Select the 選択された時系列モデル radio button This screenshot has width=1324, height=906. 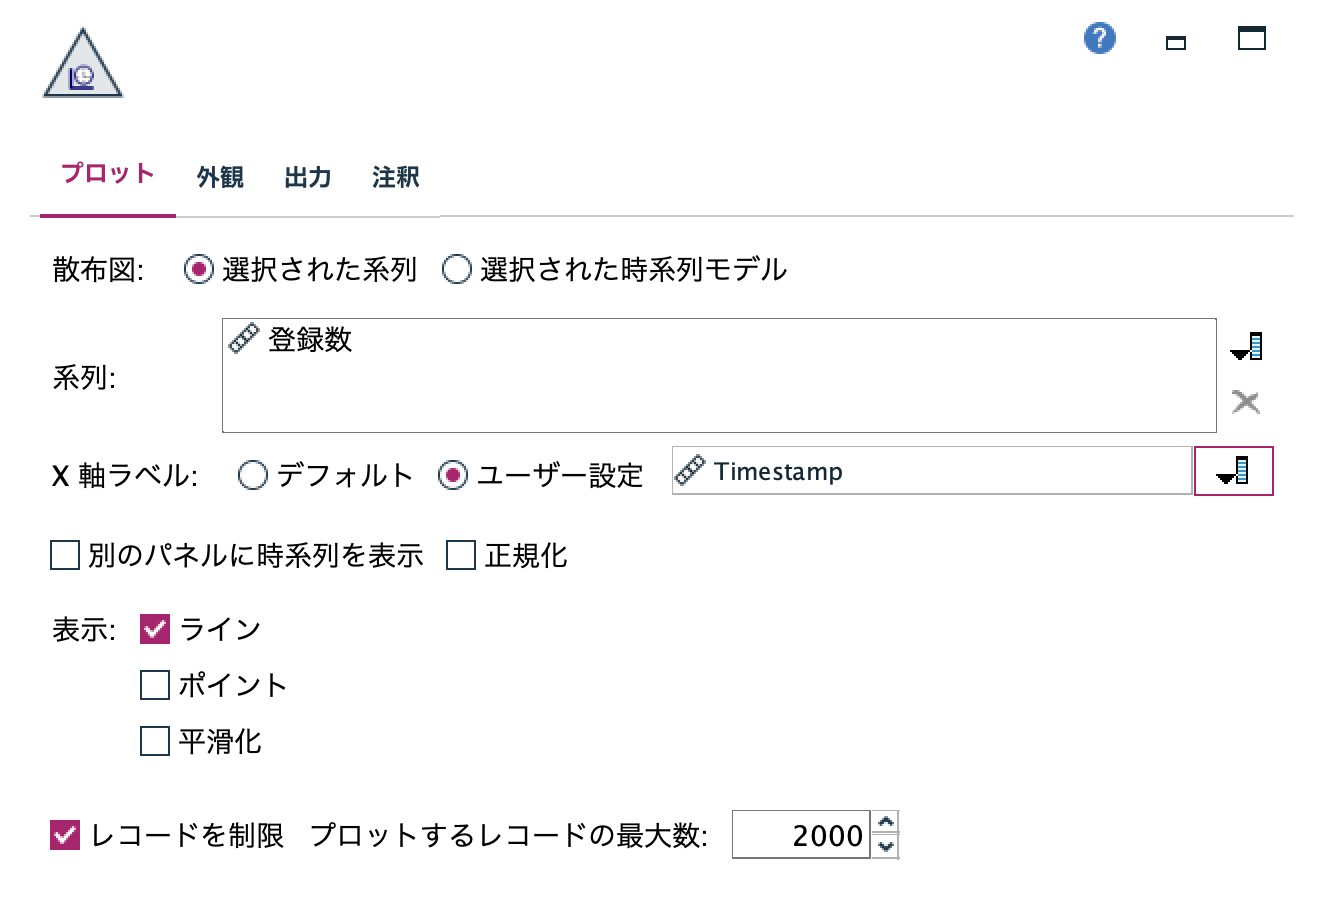click(x=457, y=269)
